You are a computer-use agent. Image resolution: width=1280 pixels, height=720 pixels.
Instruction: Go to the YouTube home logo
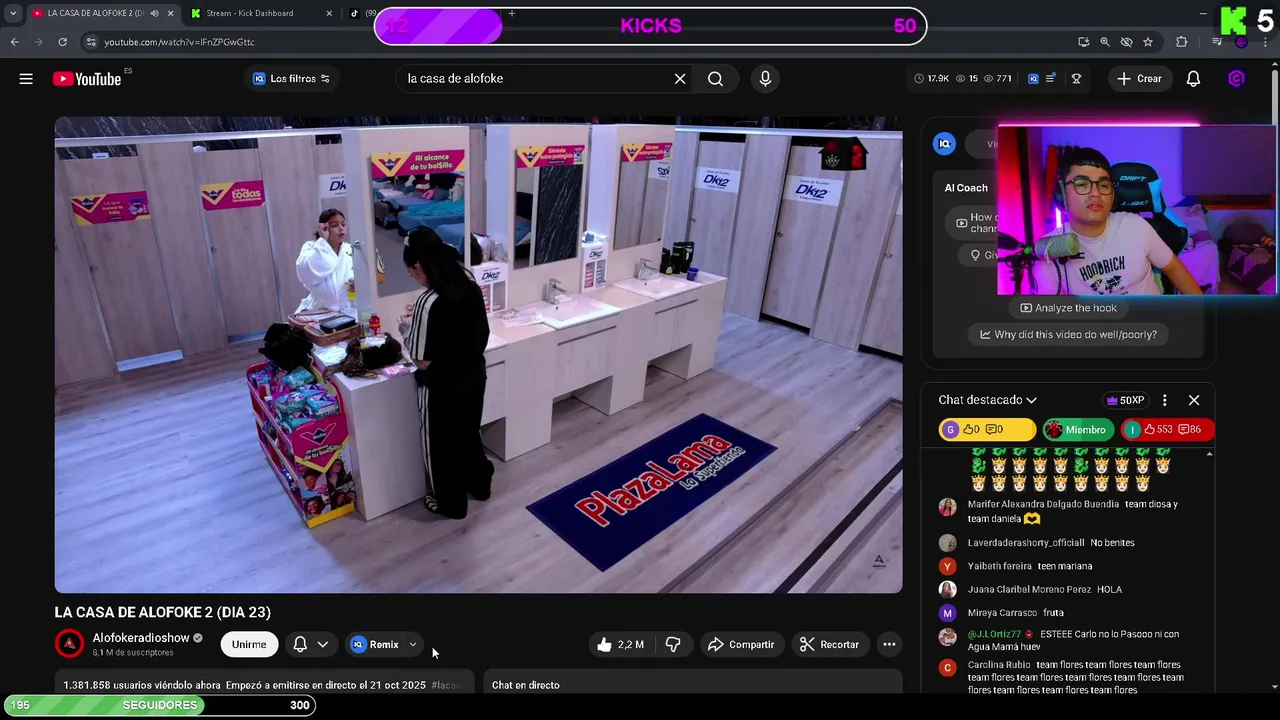tap(87, 79)
